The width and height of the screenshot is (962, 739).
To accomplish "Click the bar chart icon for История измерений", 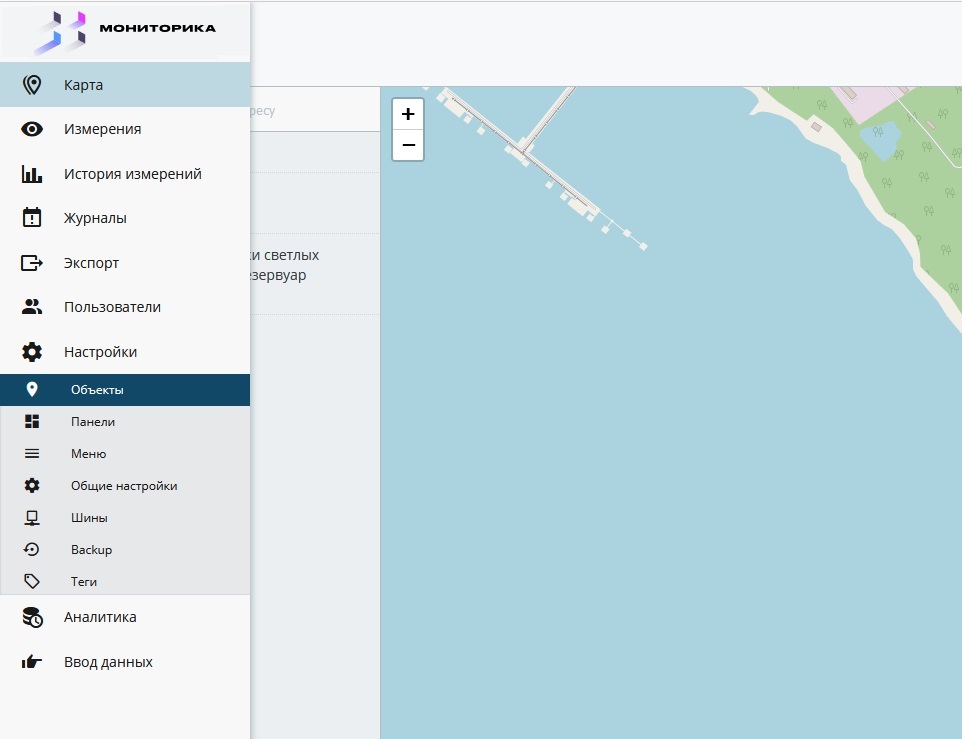I will coord(32,174).
